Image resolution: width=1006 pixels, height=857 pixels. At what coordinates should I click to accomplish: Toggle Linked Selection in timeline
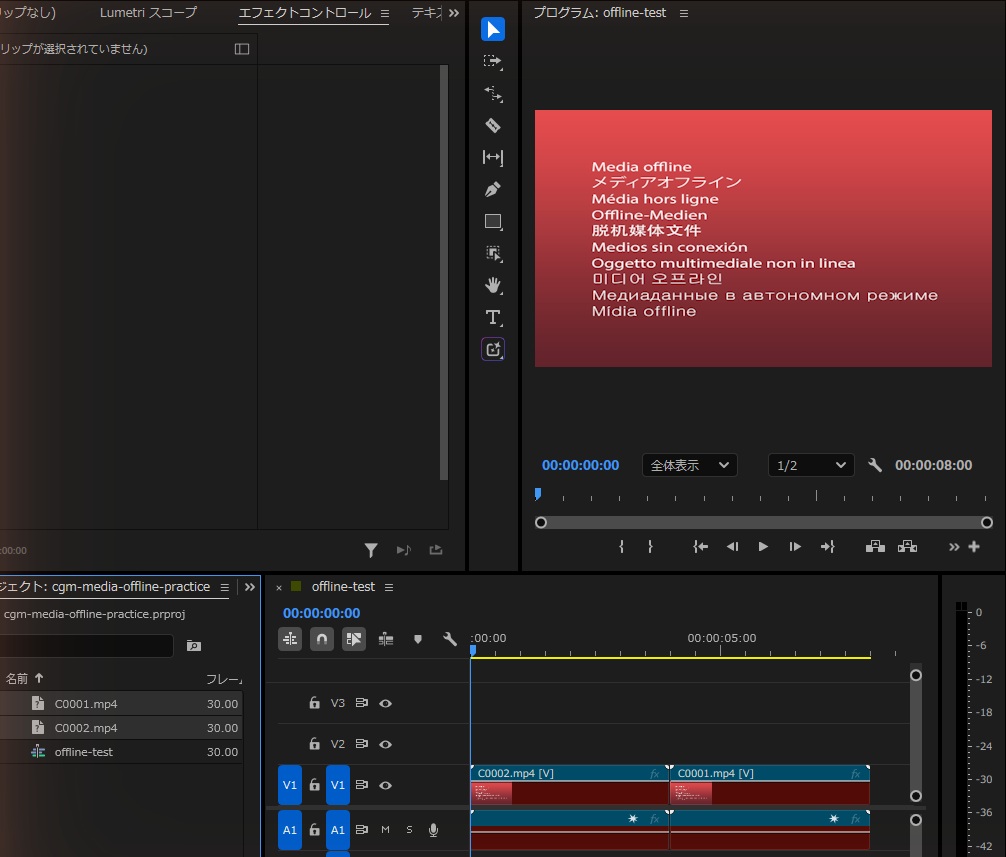(354, 639)
